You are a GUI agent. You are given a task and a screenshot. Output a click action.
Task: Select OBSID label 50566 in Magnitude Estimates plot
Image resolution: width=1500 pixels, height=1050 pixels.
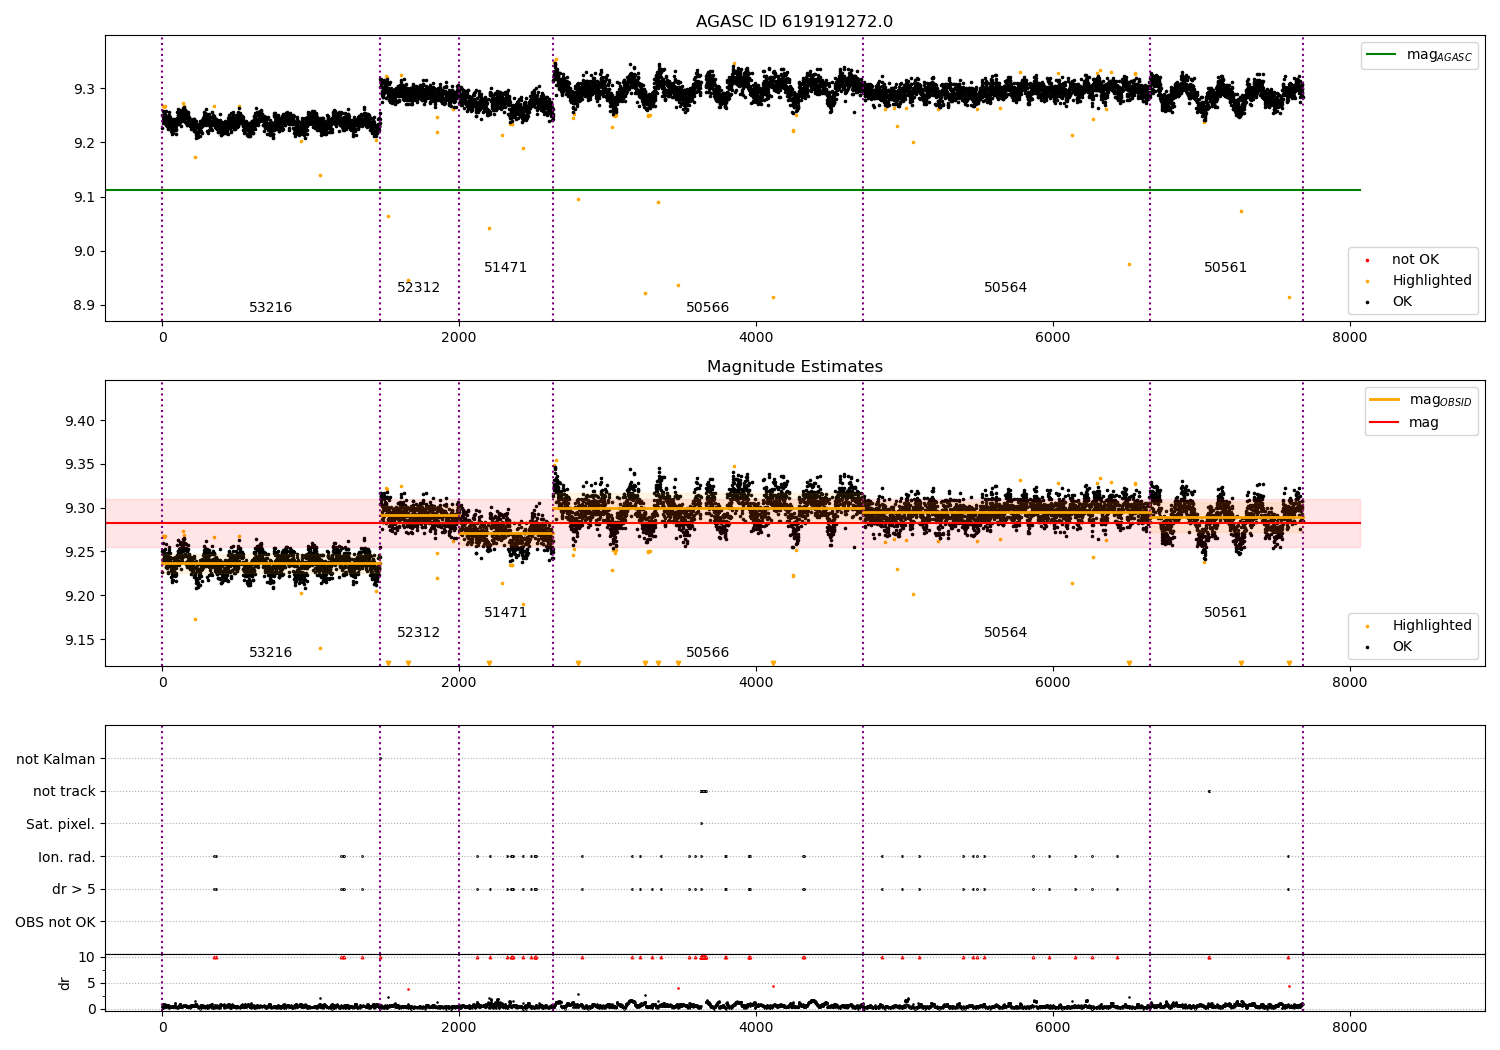(x=707, y=653)
